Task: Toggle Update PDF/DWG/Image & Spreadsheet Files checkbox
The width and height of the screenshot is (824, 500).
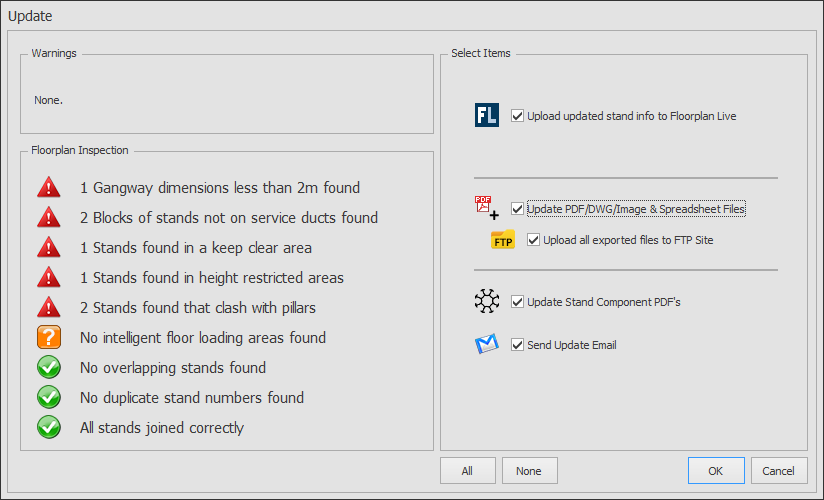Action: 517,209
